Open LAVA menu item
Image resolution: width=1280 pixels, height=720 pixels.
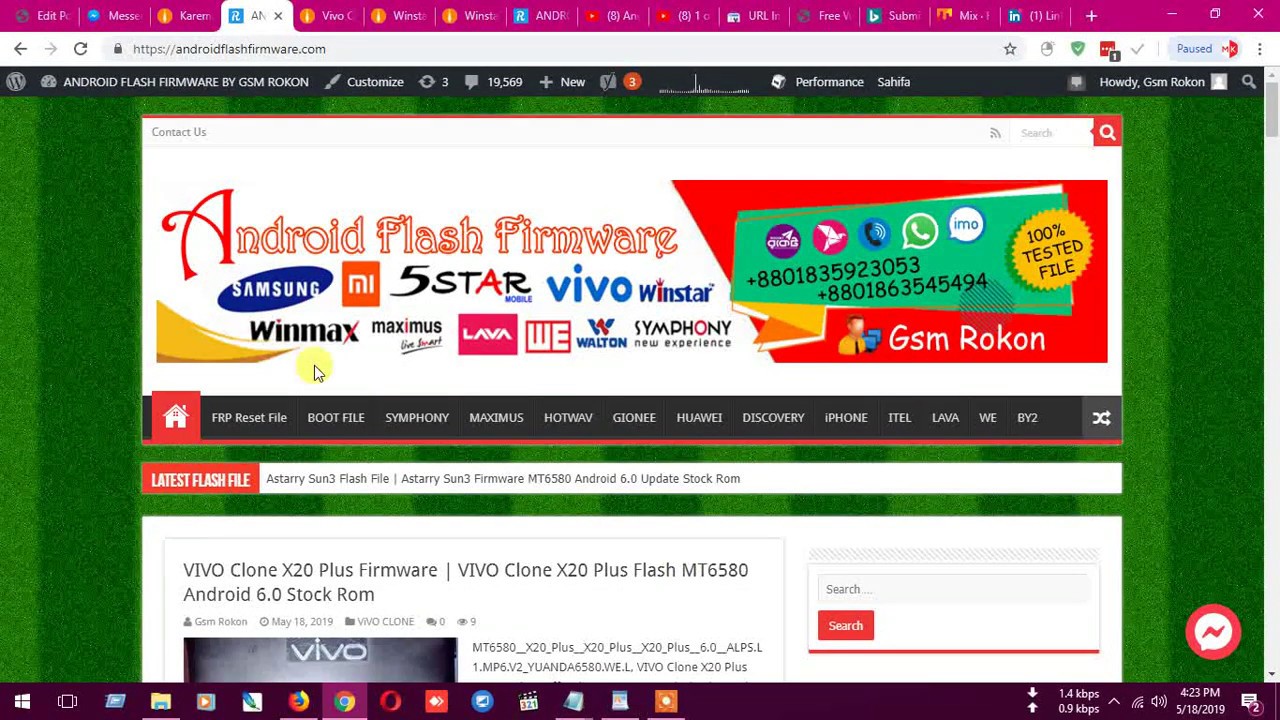[x=945, y=418]
